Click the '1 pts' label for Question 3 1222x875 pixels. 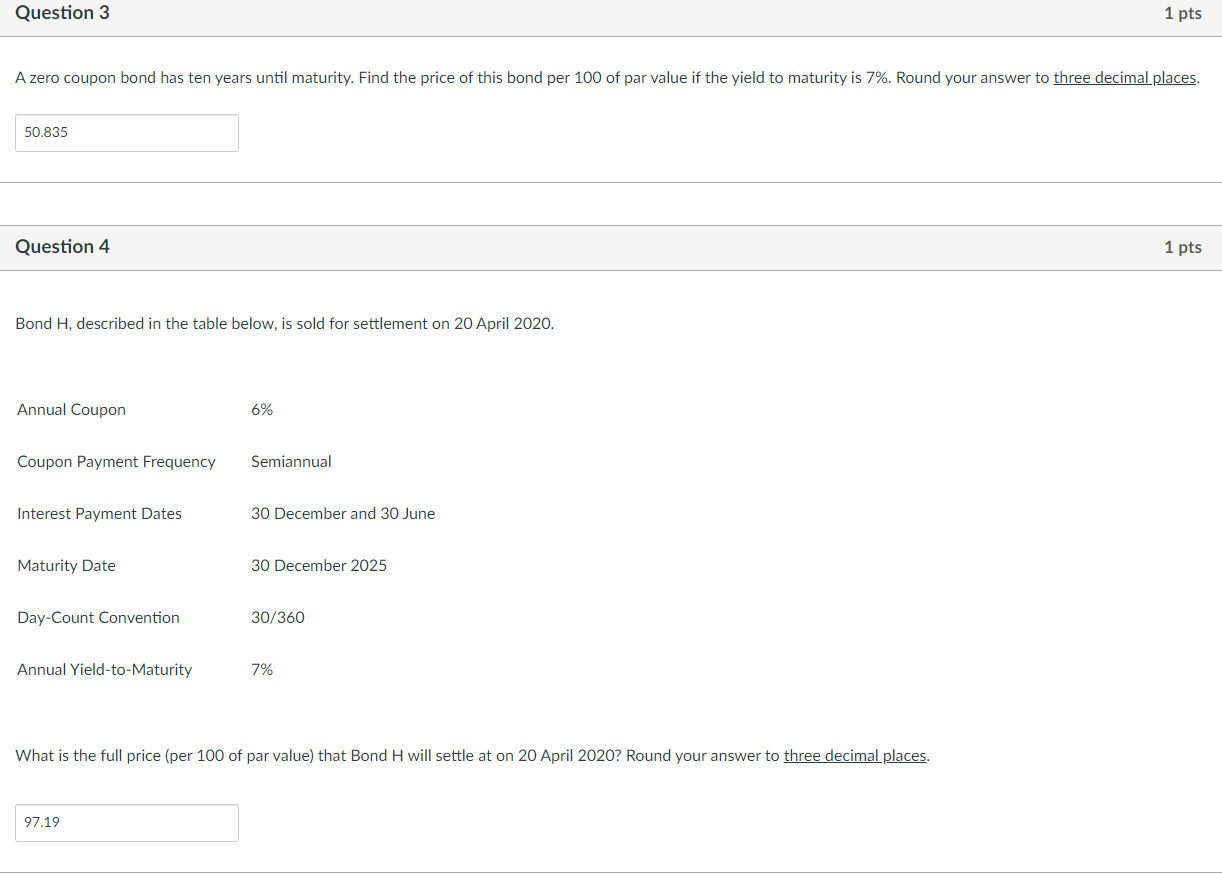1183,14
